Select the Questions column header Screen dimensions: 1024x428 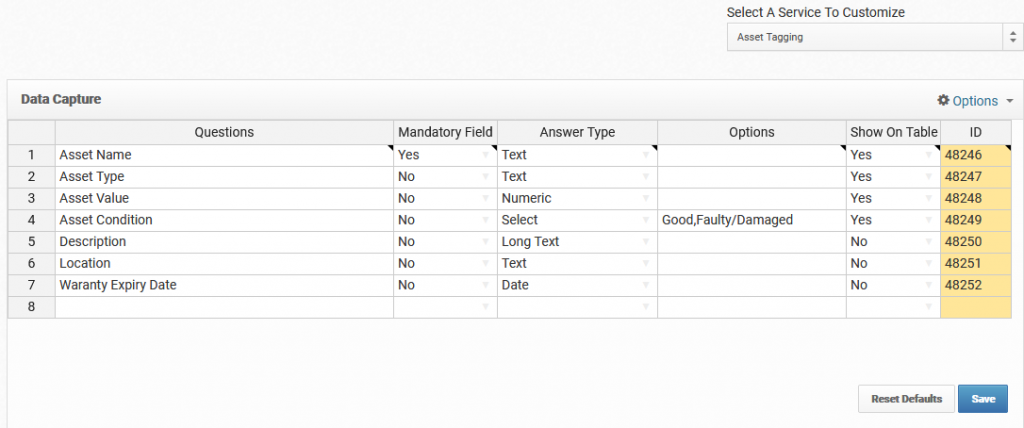tap(224, 132)
